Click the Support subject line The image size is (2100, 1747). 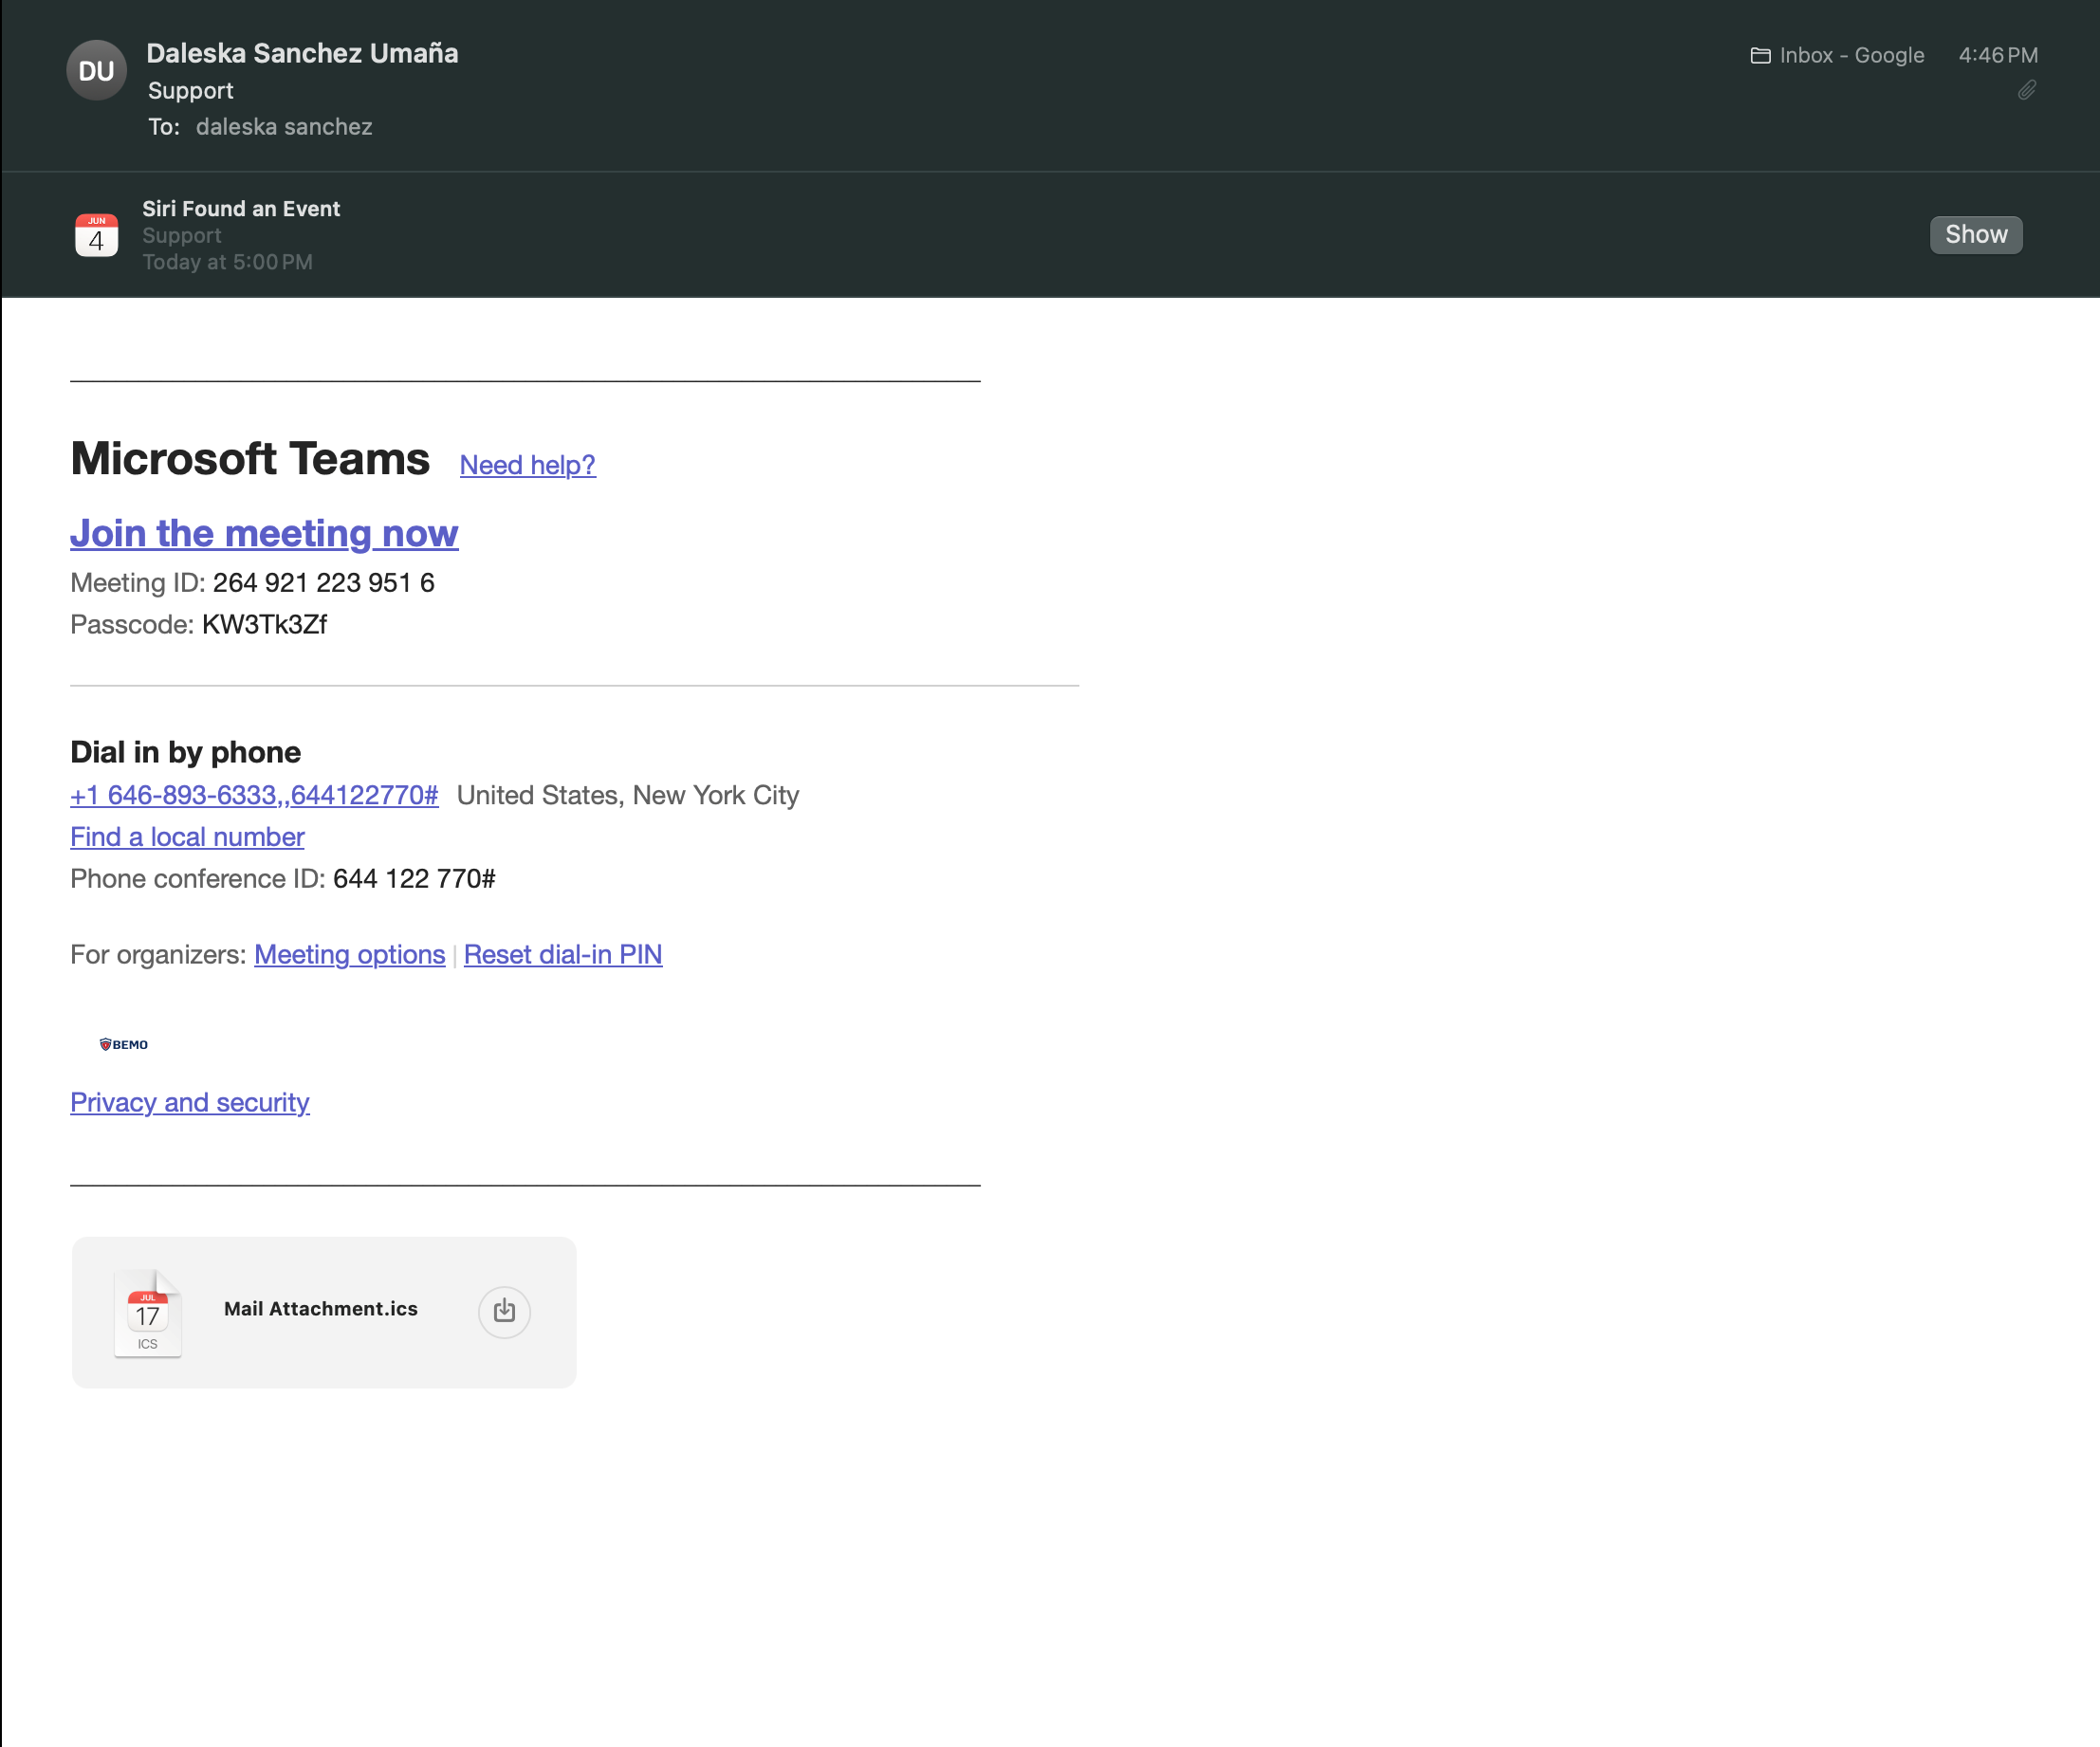pyautogui.click(x=190, y=91)
